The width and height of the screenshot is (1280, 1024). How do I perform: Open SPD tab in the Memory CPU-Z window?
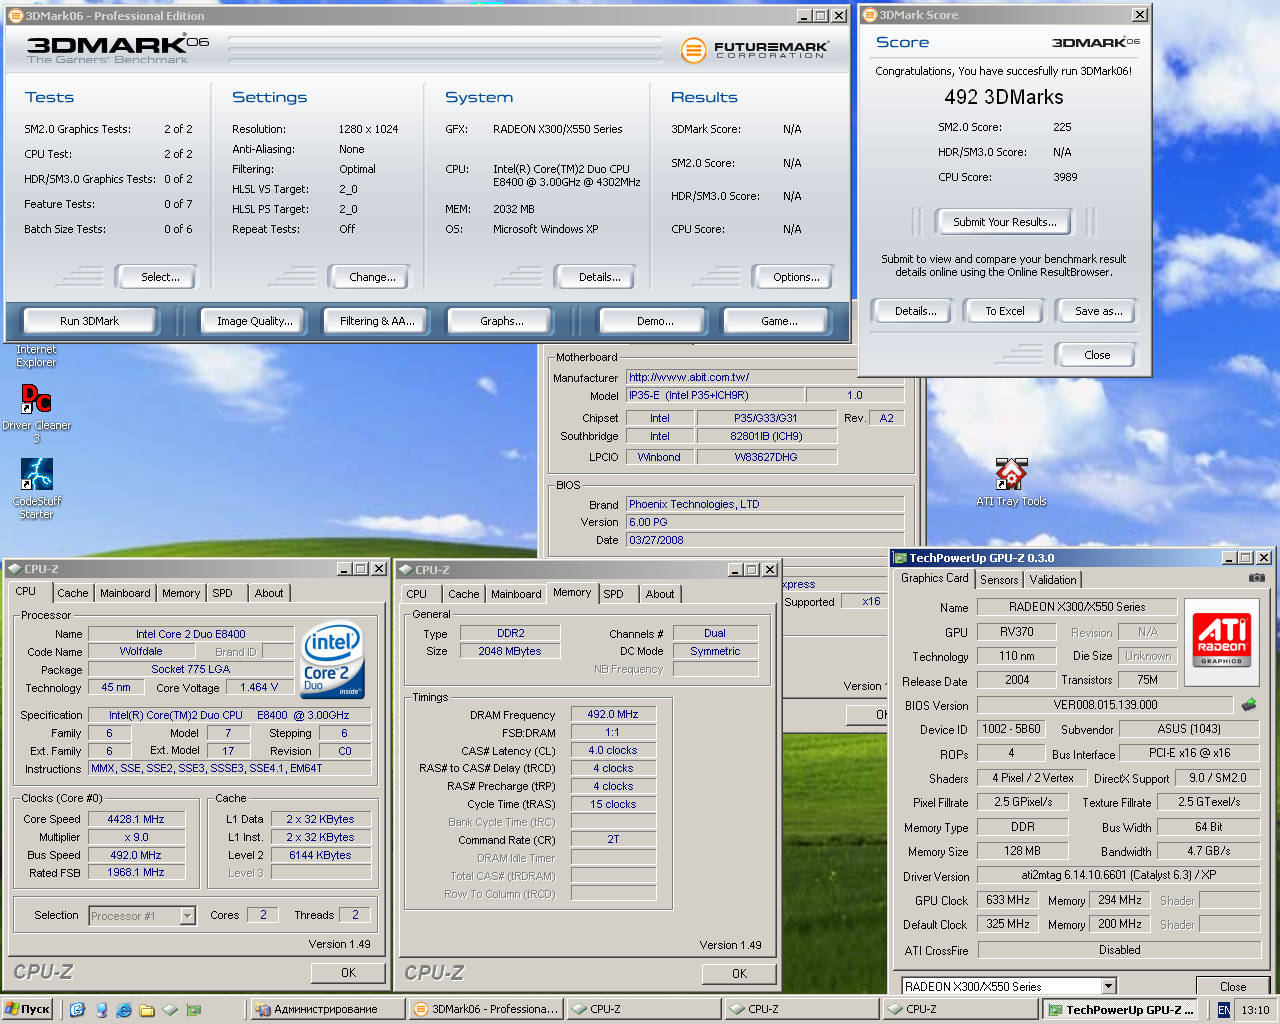[613, 594]
